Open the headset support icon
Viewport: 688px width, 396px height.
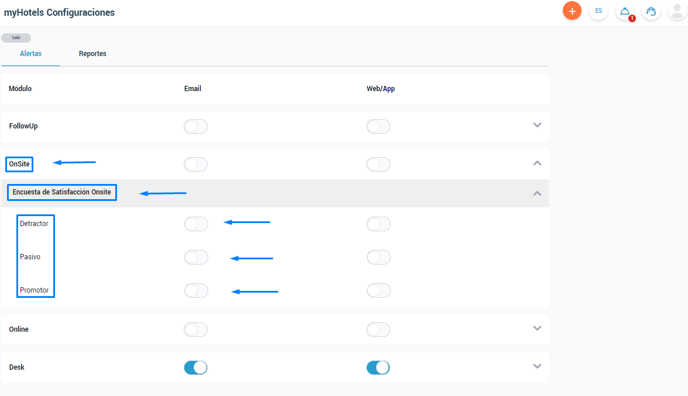click(651, 11)
